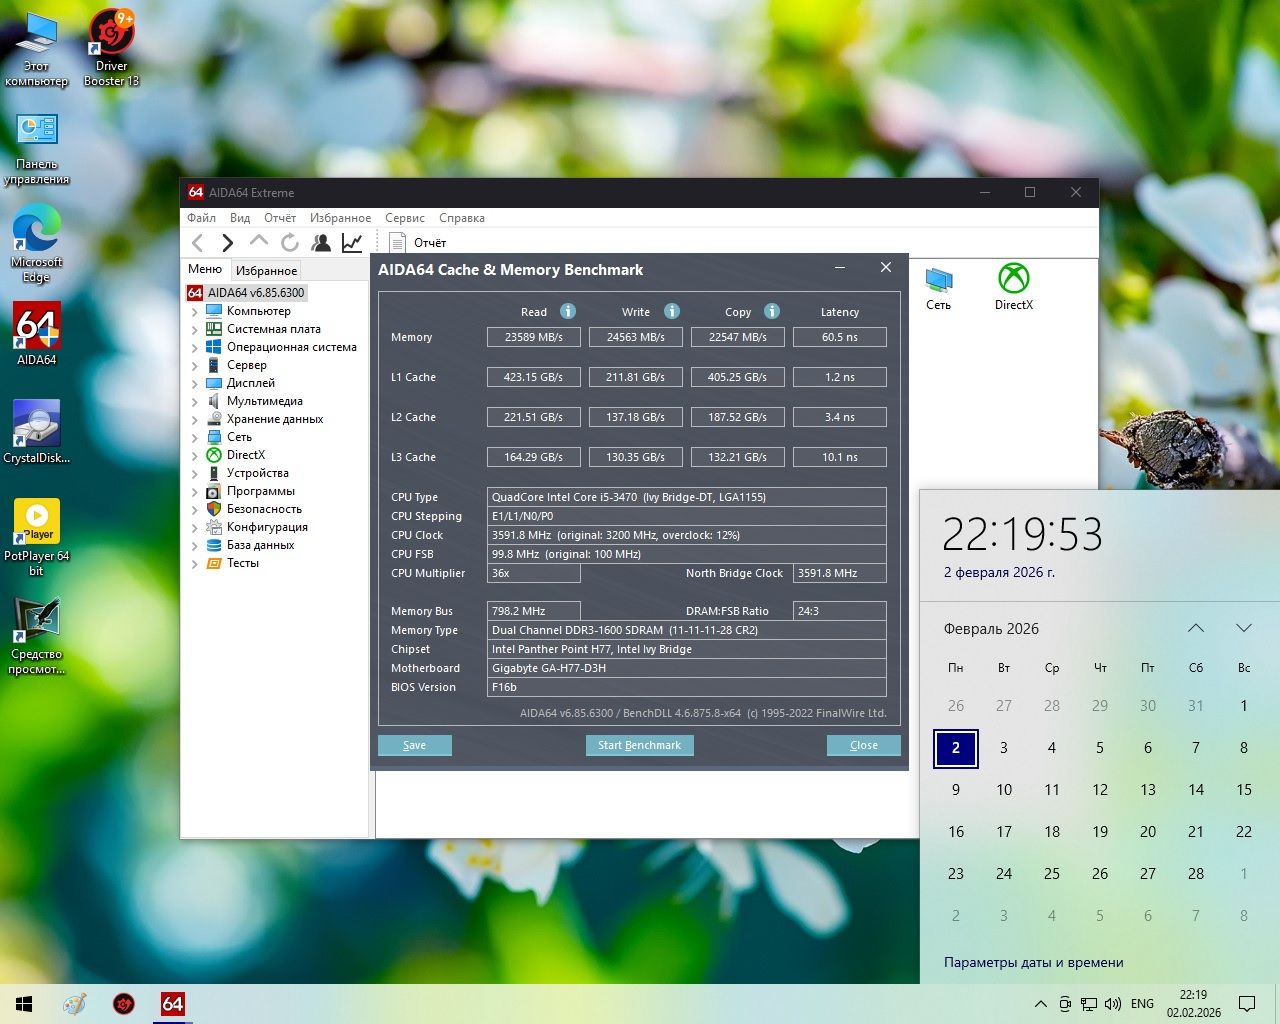Go to next month in calendar
The width and height of the screenshot is (1280, 1024).
(1244, 628)
